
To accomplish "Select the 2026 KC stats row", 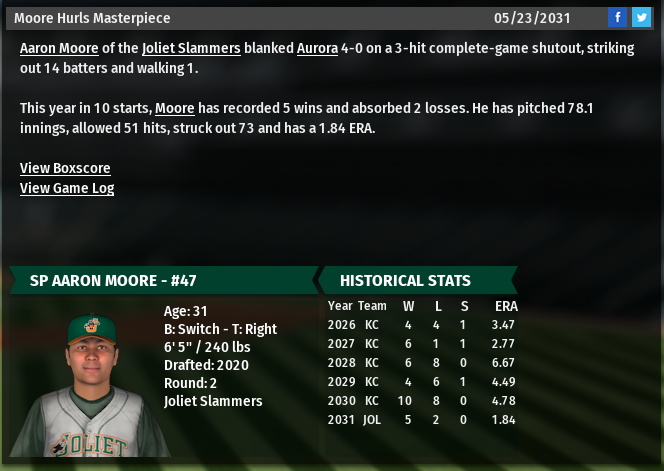I will (422, 325).
